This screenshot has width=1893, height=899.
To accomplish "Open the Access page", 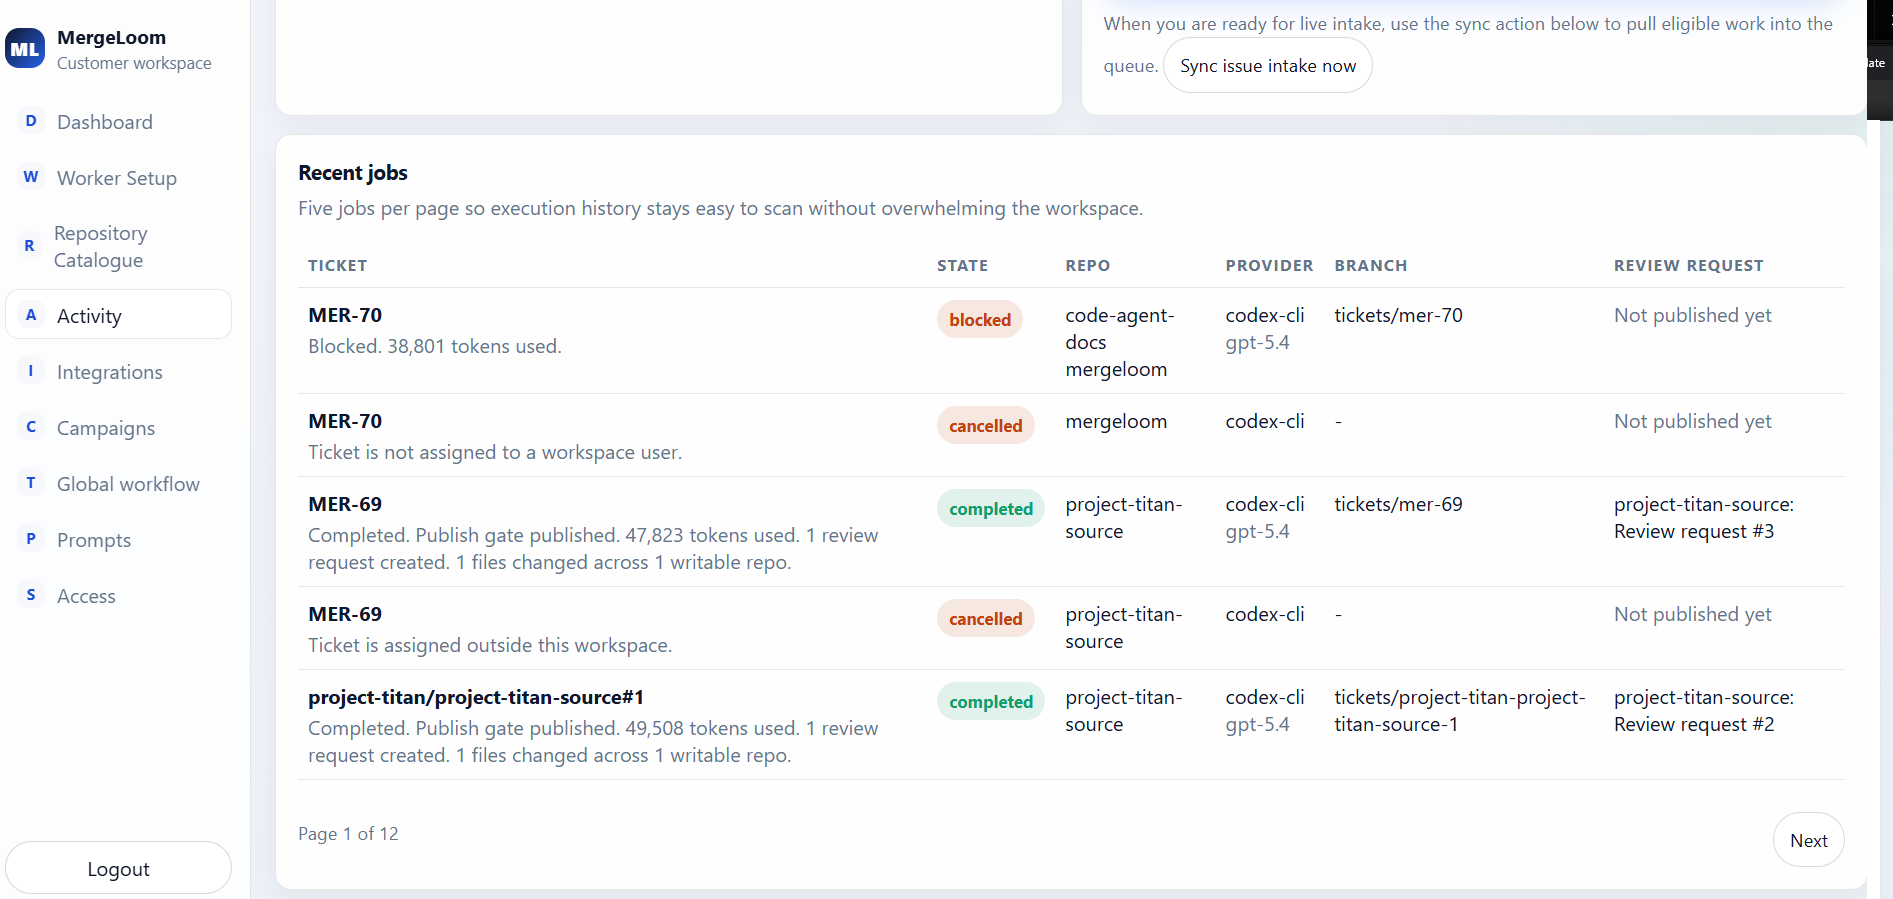I will pos(118,596).
